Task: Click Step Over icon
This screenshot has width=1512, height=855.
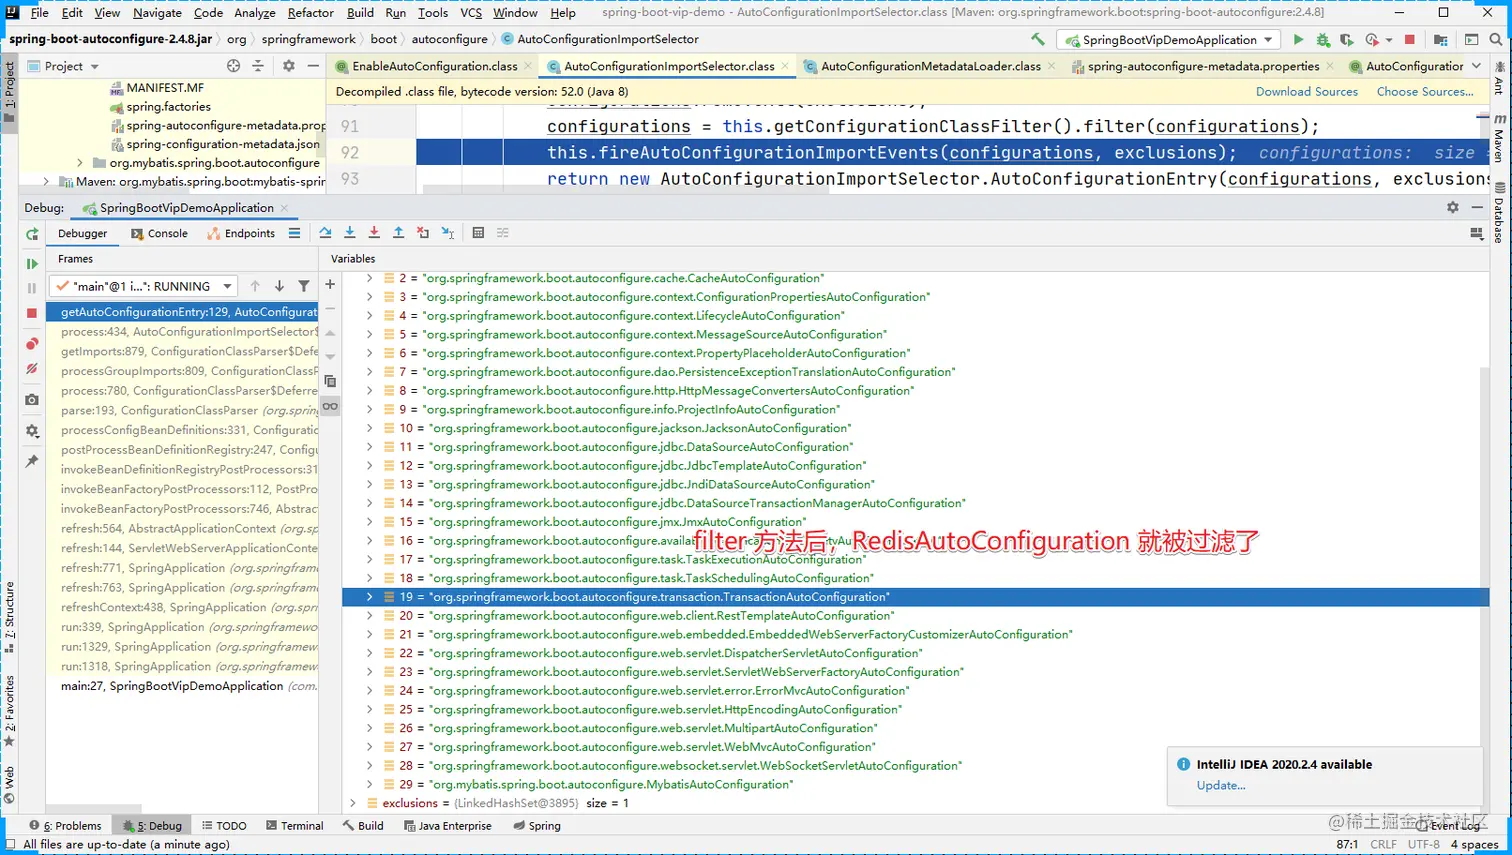Action: (325, 233)
